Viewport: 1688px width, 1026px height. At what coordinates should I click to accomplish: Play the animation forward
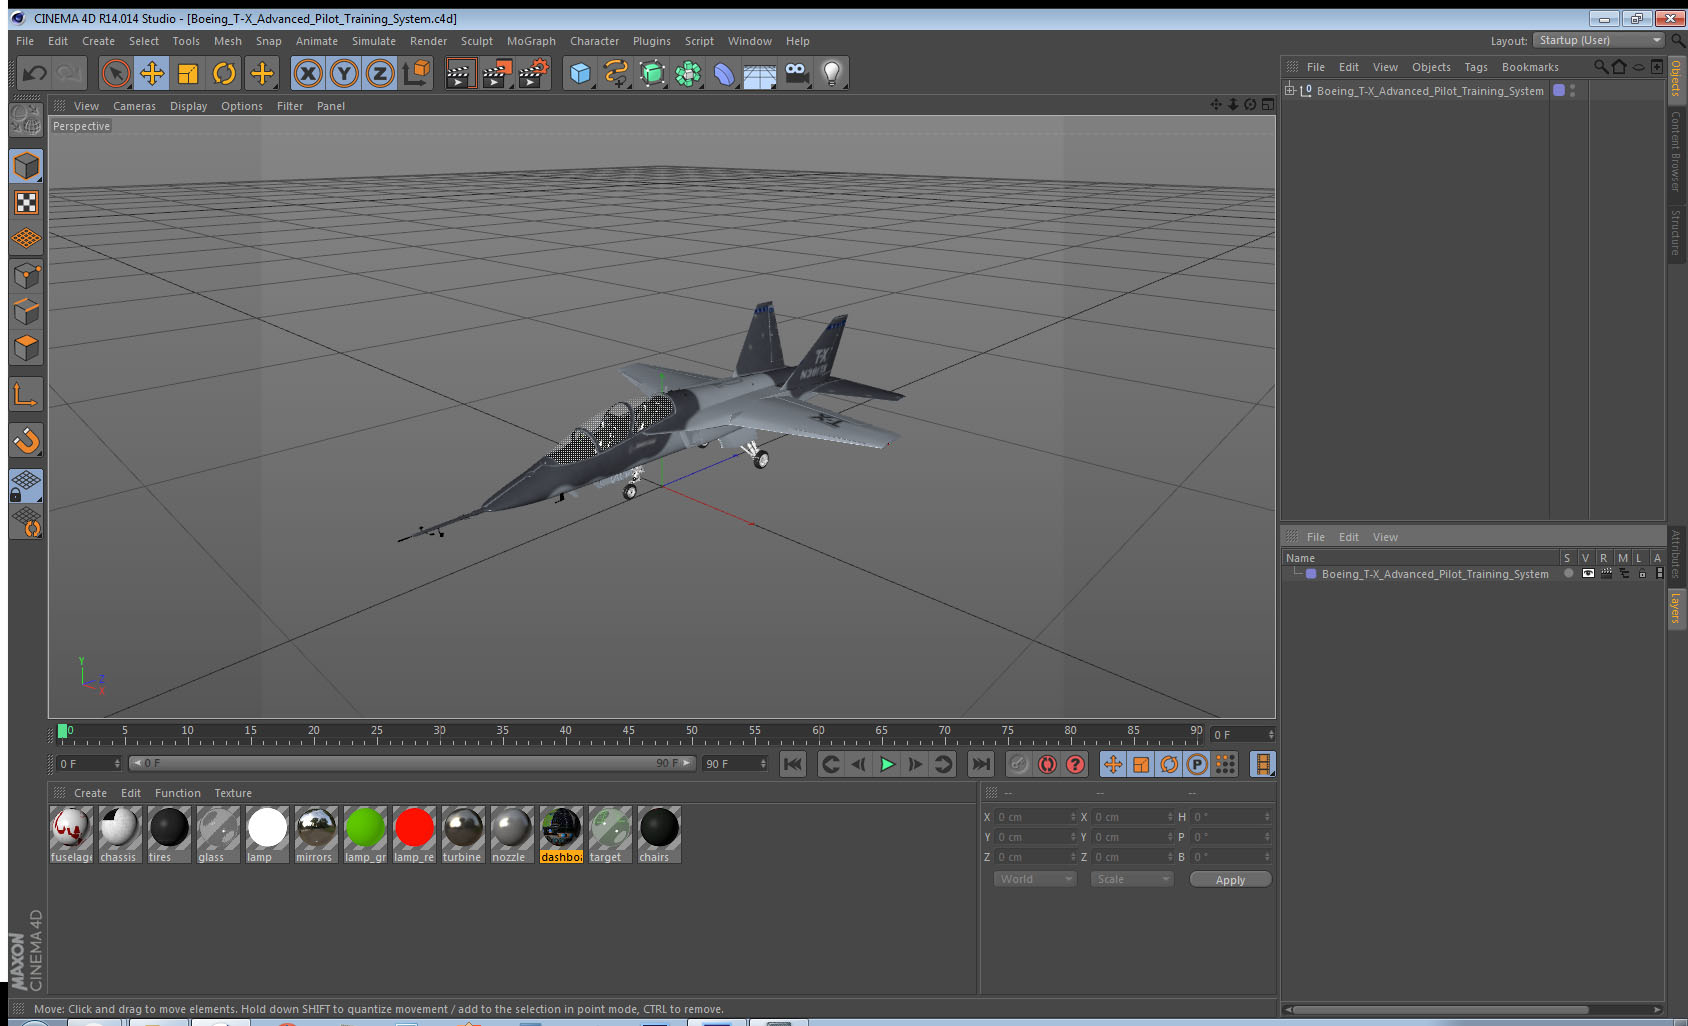pyautogui.click(x=887, y=764)
